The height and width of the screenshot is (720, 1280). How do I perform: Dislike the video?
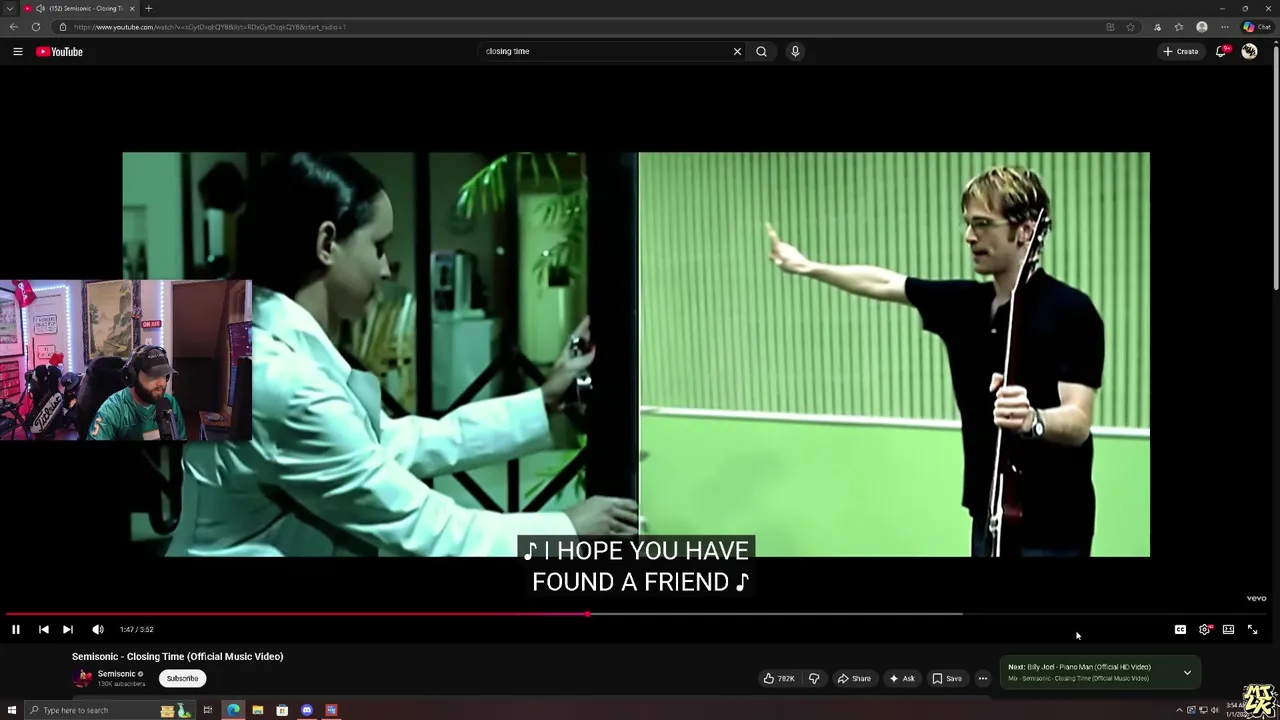pos(814,678)
